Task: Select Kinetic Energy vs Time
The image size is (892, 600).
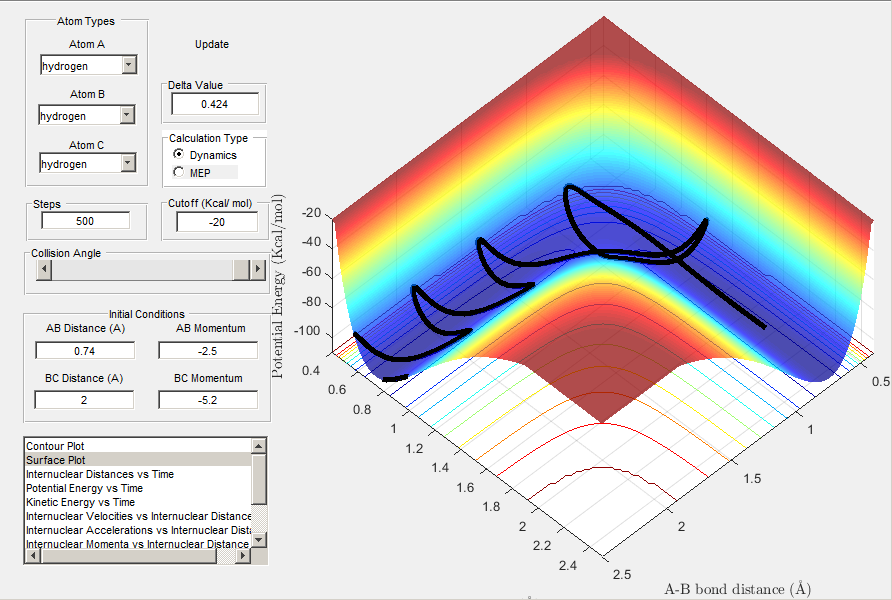Action: (138, 502)
